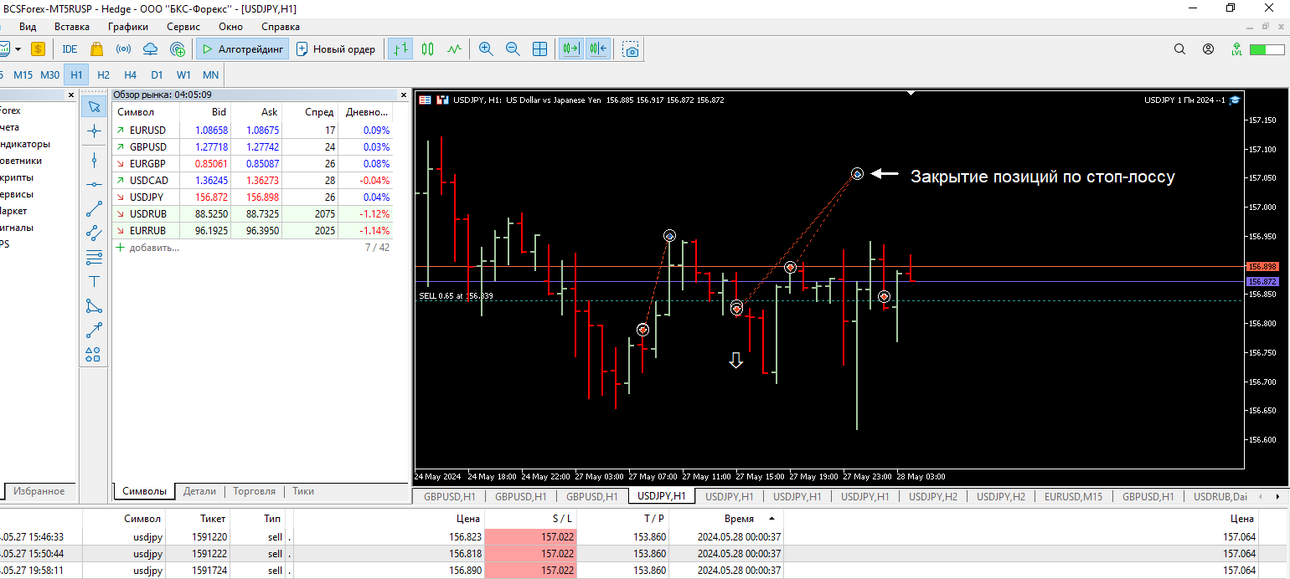1290x579 pixels.
Task: Switch to the Торговля tab in Market Watch
Action: coord(254,491)
